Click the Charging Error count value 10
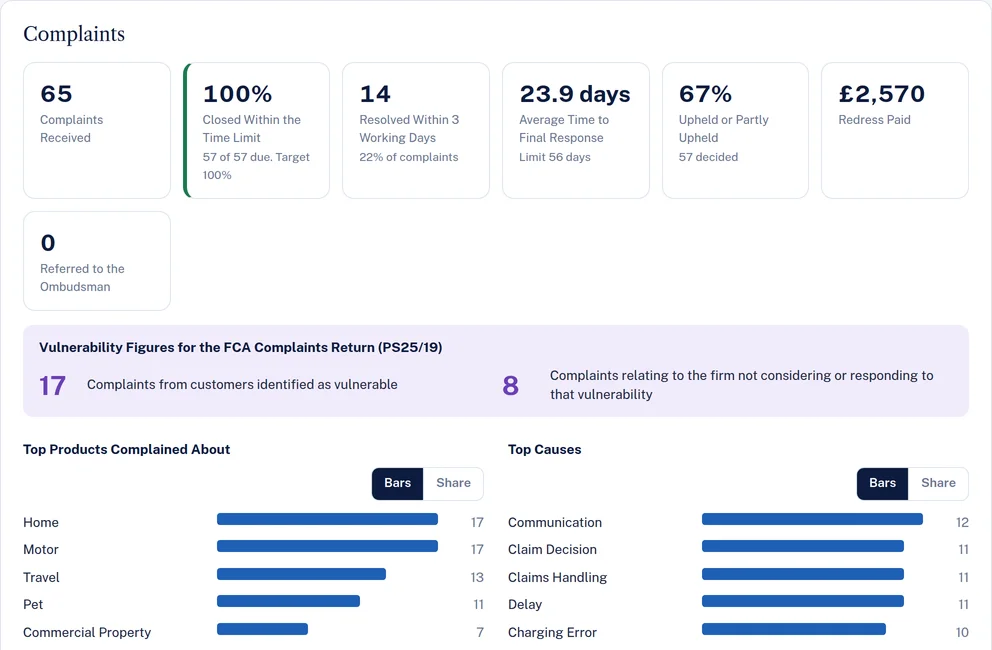Screen dimensions: 992x650 coord(962,633)
